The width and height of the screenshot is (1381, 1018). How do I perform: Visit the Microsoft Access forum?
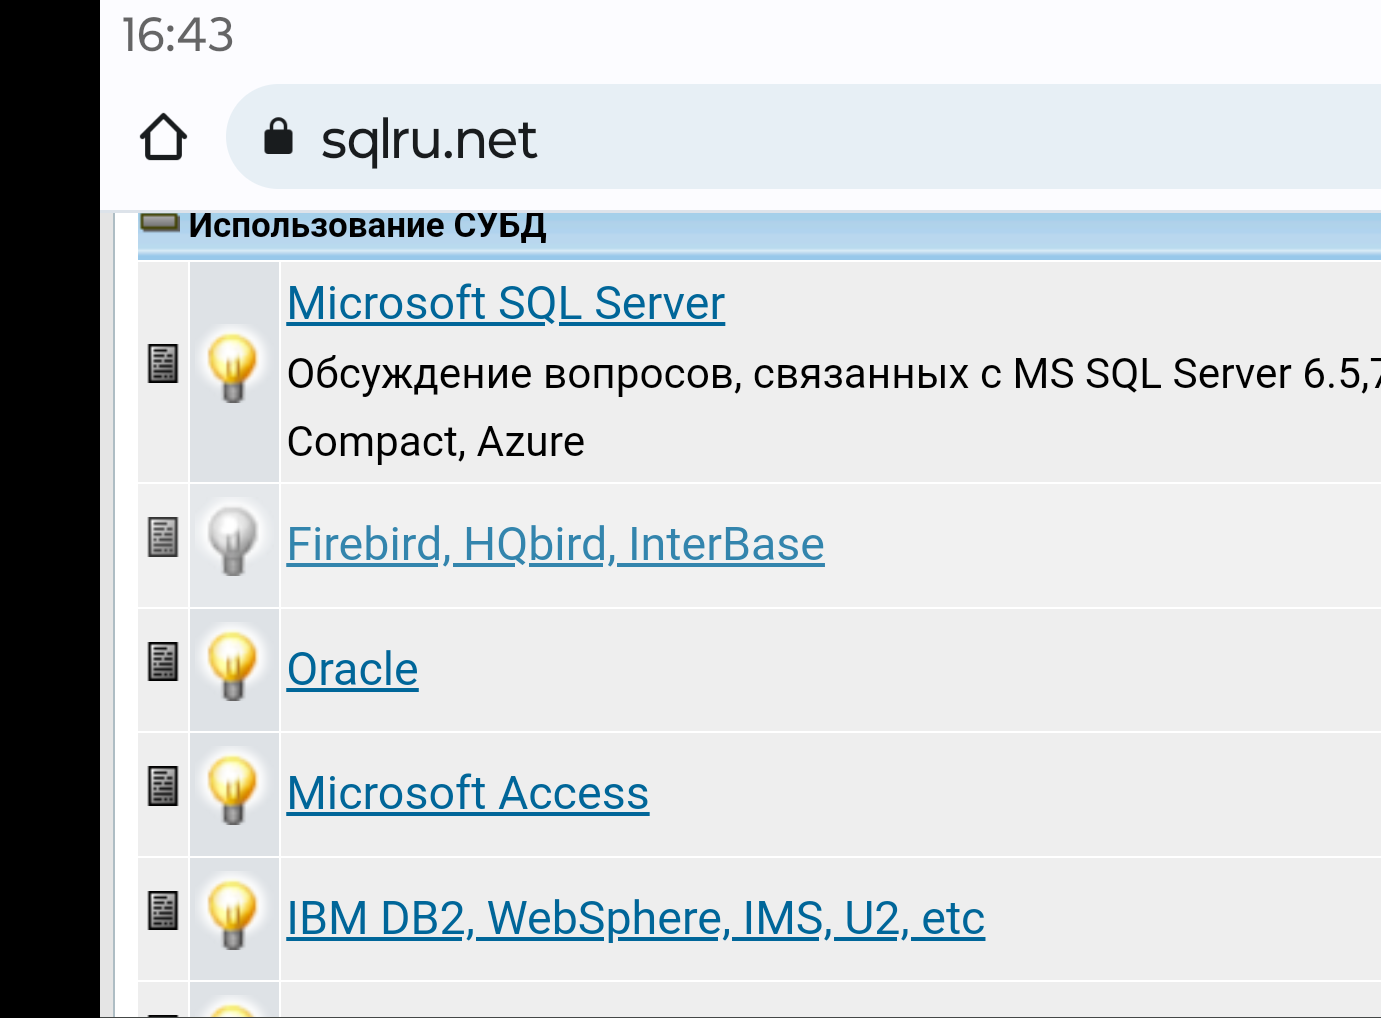467,794
